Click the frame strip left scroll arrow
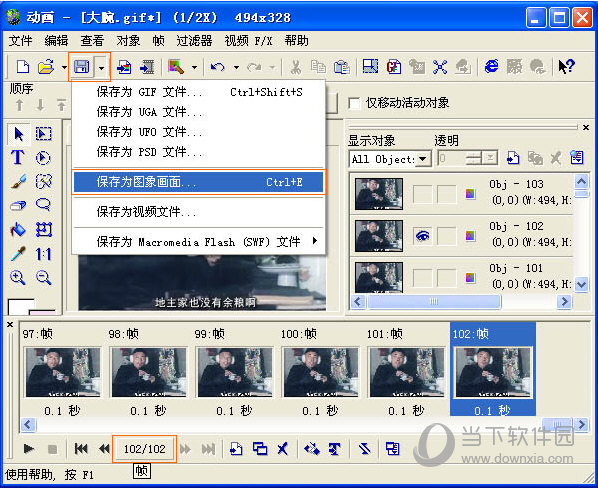598x488 pixels. click(28, 424)
